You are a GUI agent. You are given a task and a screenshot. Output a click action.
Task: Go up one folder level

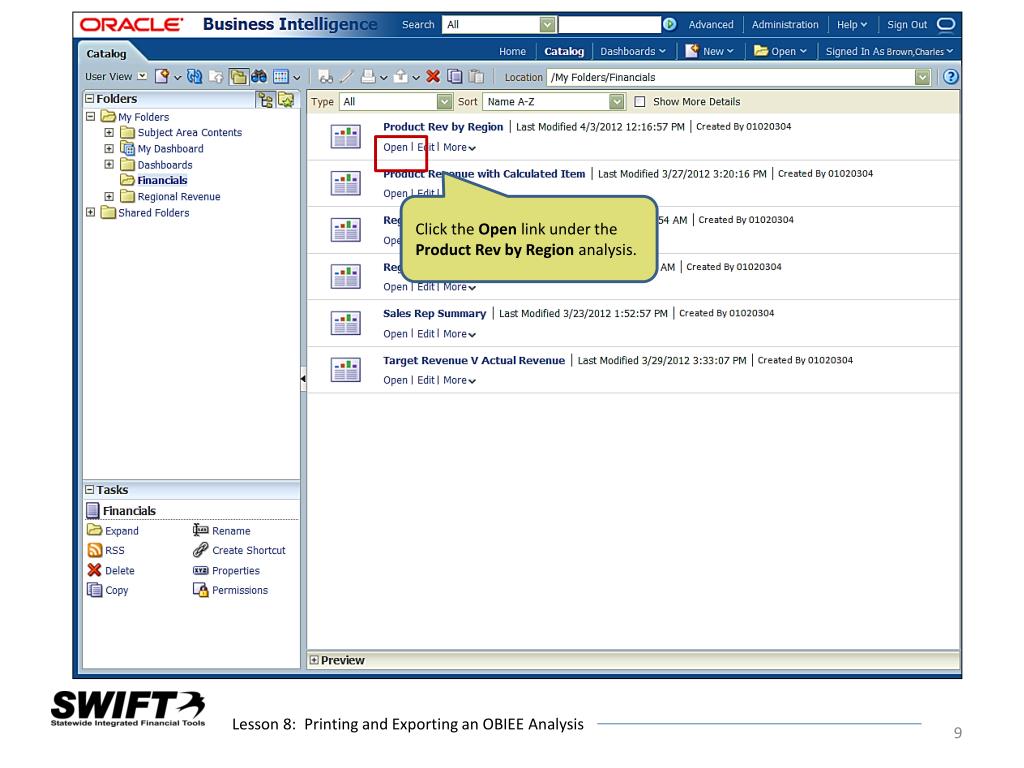click(x=216, y=76)
